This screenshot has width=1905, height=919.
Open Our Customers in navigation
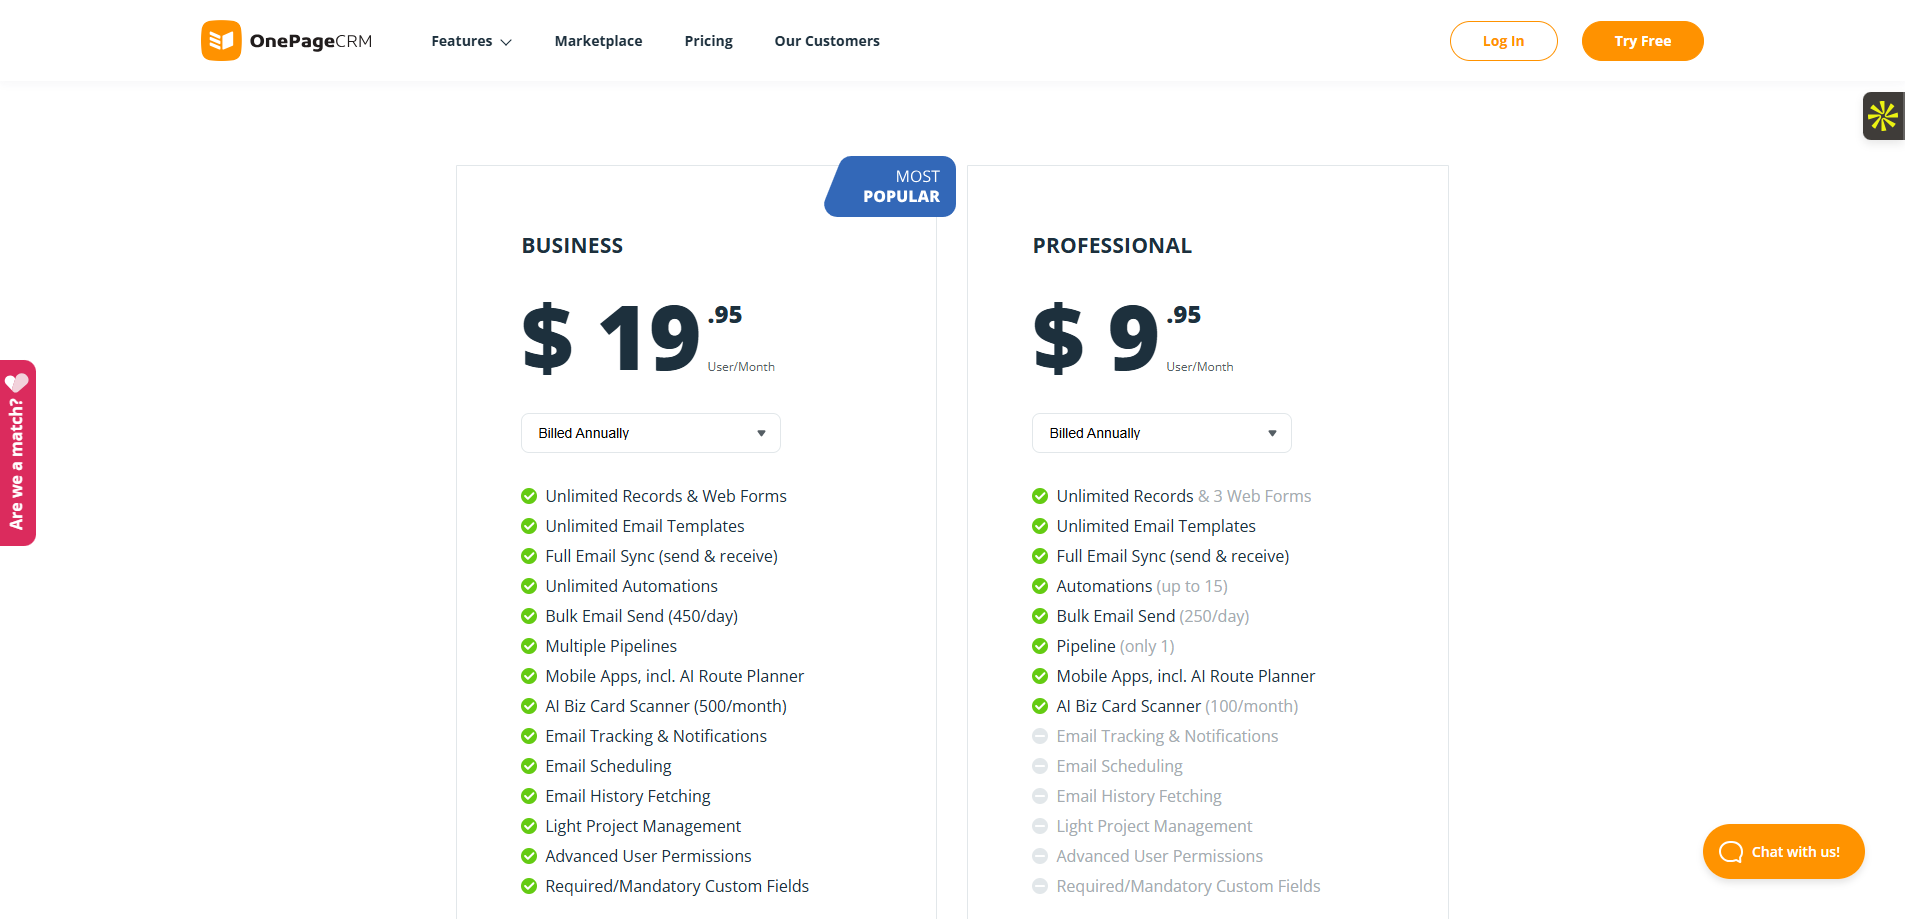pyautogui.click(x=827, y=41)
